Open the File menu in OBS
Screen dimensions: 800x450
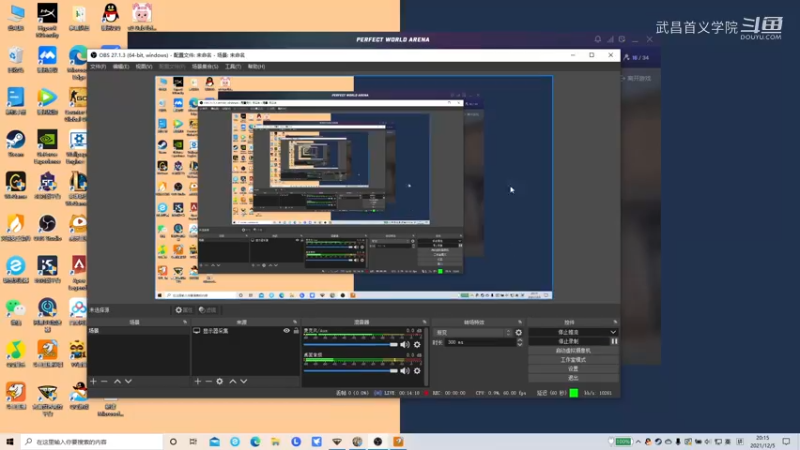coord(98,67)
